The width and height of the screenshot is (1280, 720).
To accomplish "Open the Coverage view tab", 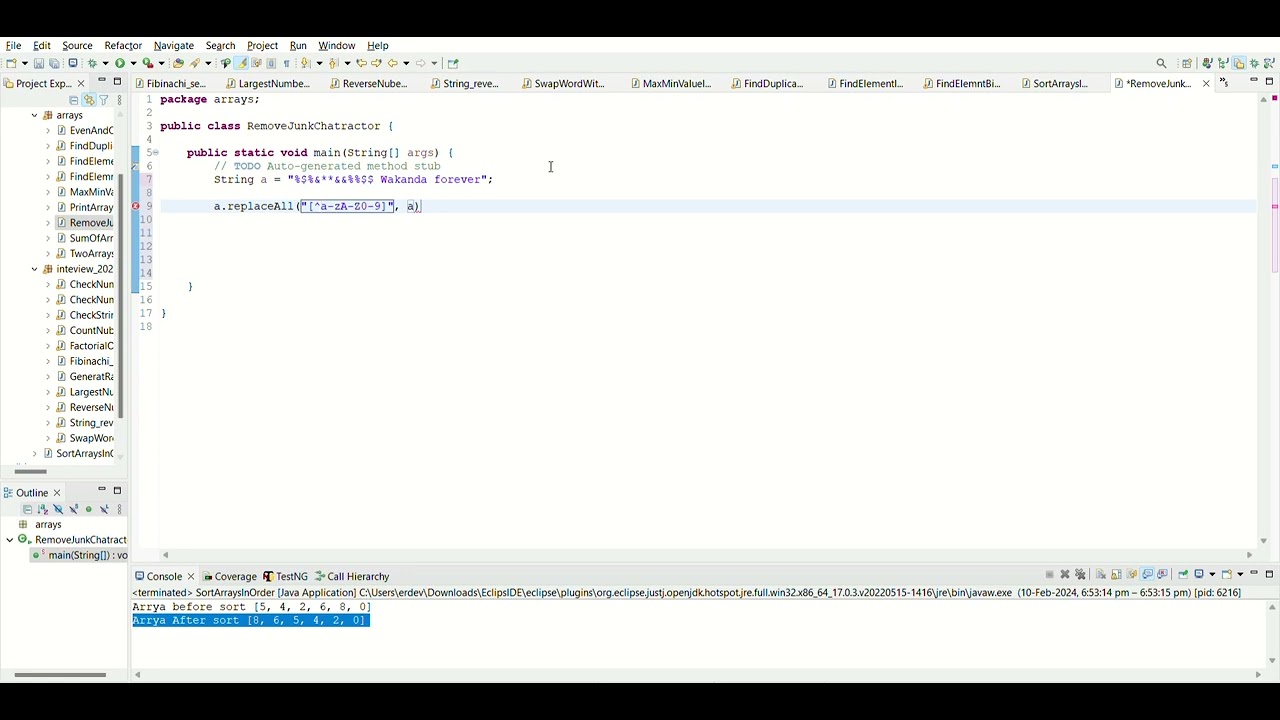I will point(229,576).
